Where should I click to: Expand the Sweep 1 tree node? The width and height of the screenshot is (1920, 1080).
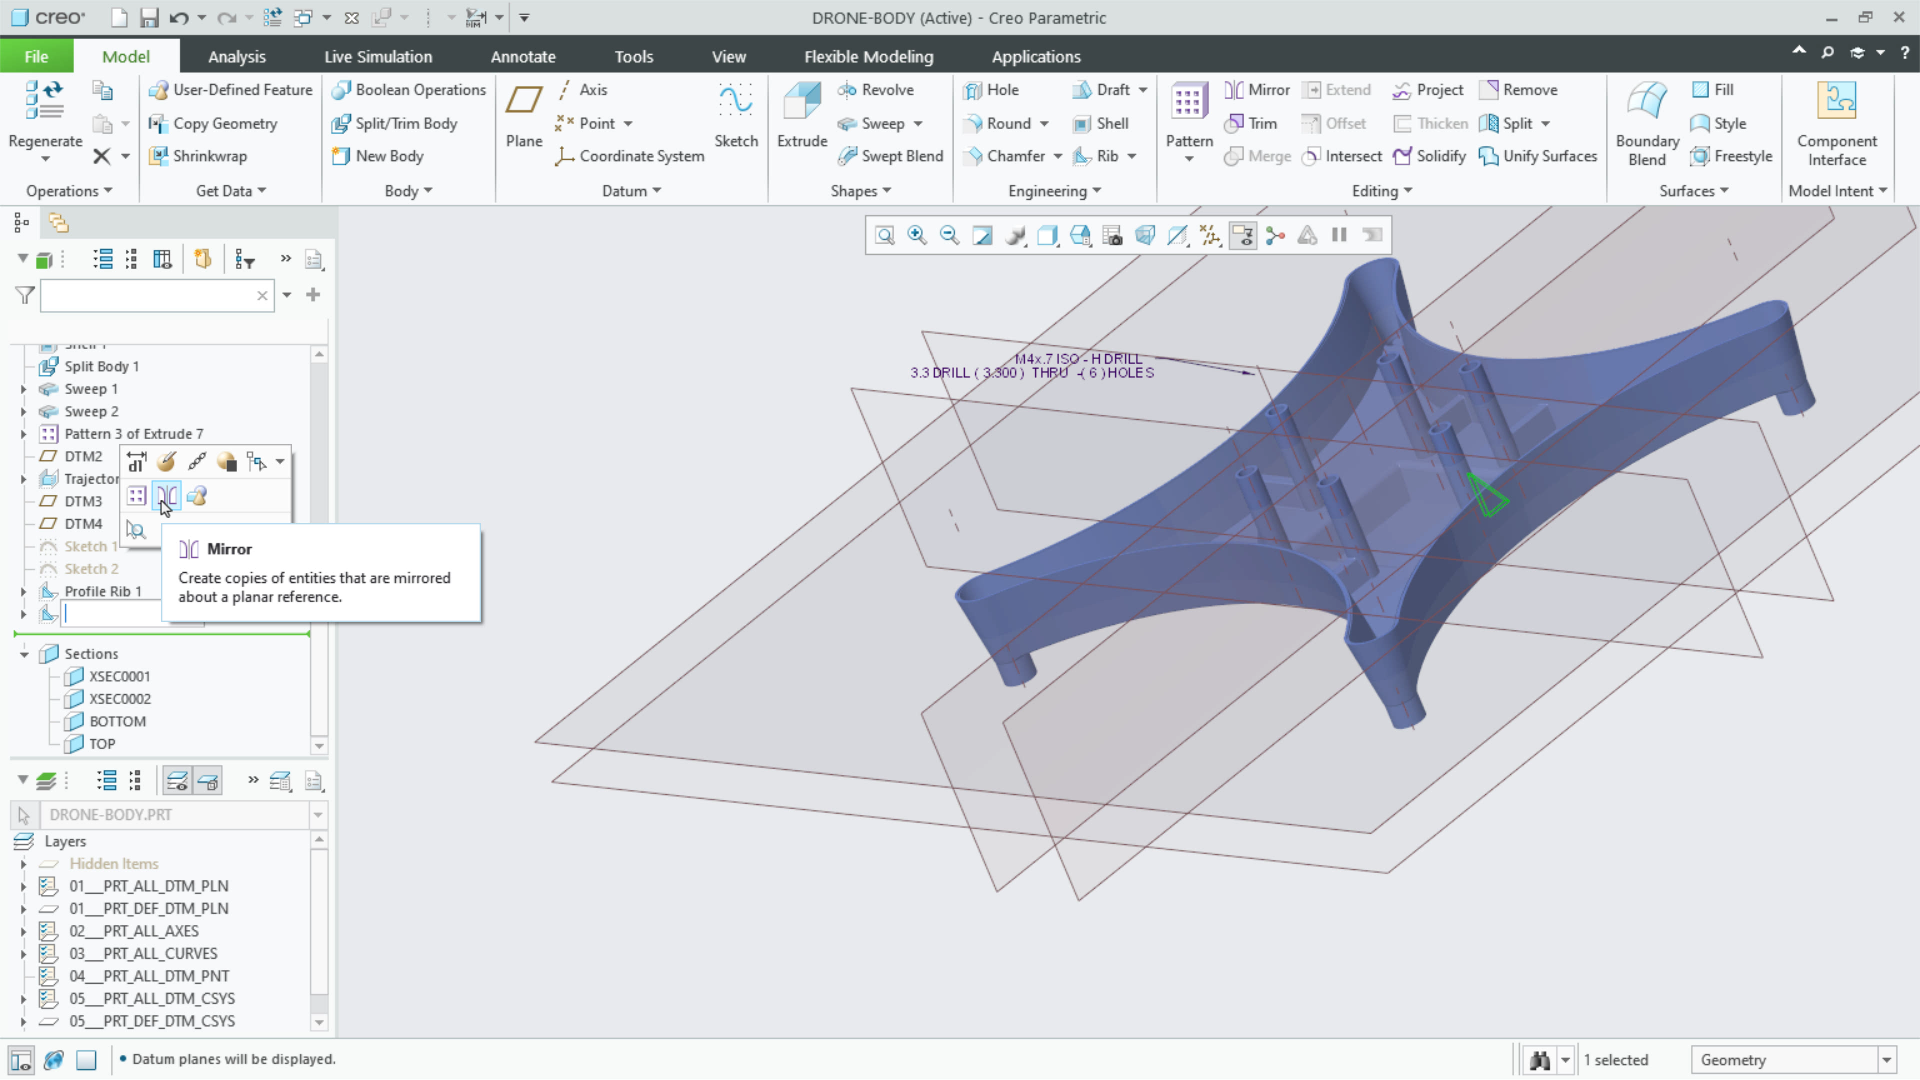tap(23, 389)
